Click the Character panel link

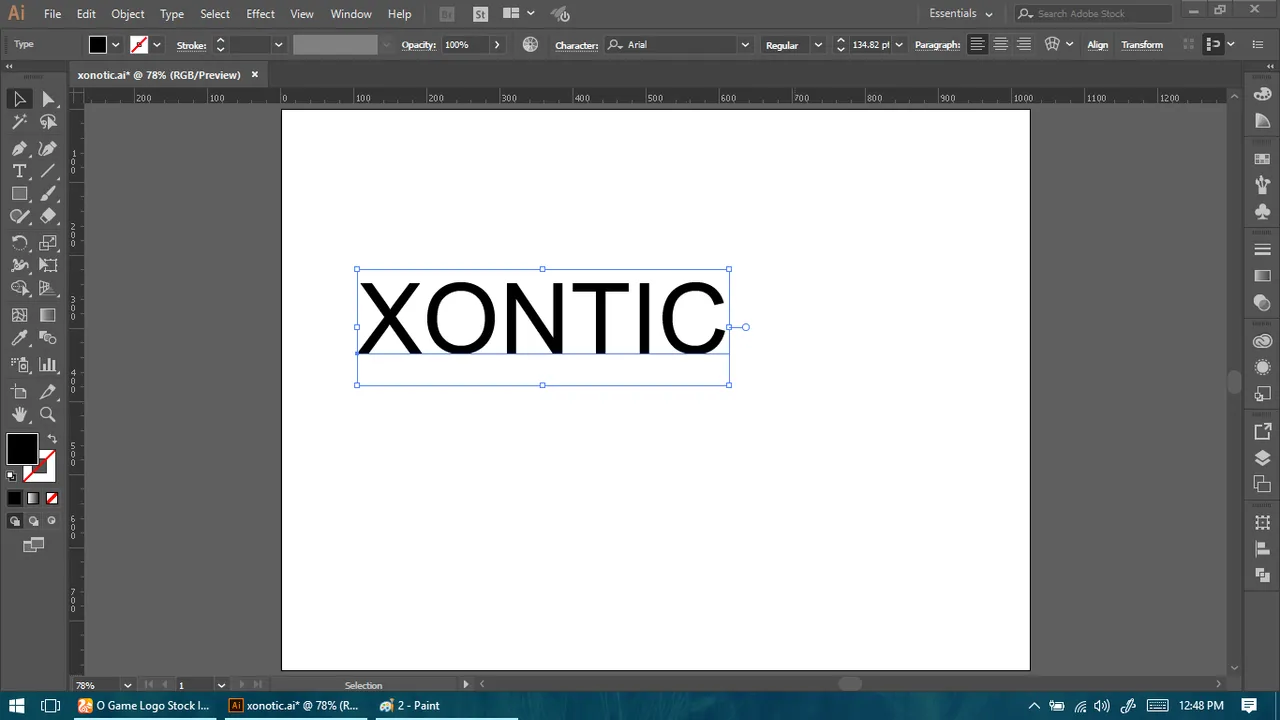pyautogui.click(x=577, y=45)
